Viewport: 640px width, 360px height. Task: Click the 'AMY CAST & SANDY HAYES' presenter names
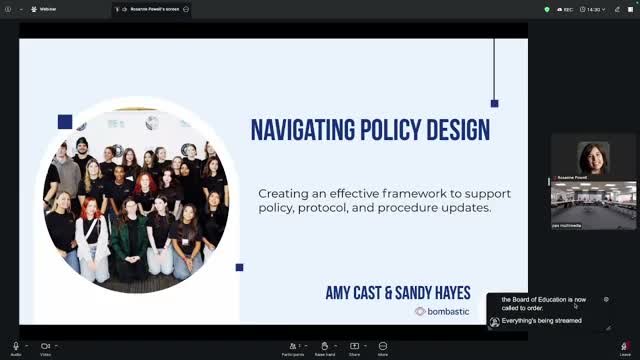click(398, 293)
